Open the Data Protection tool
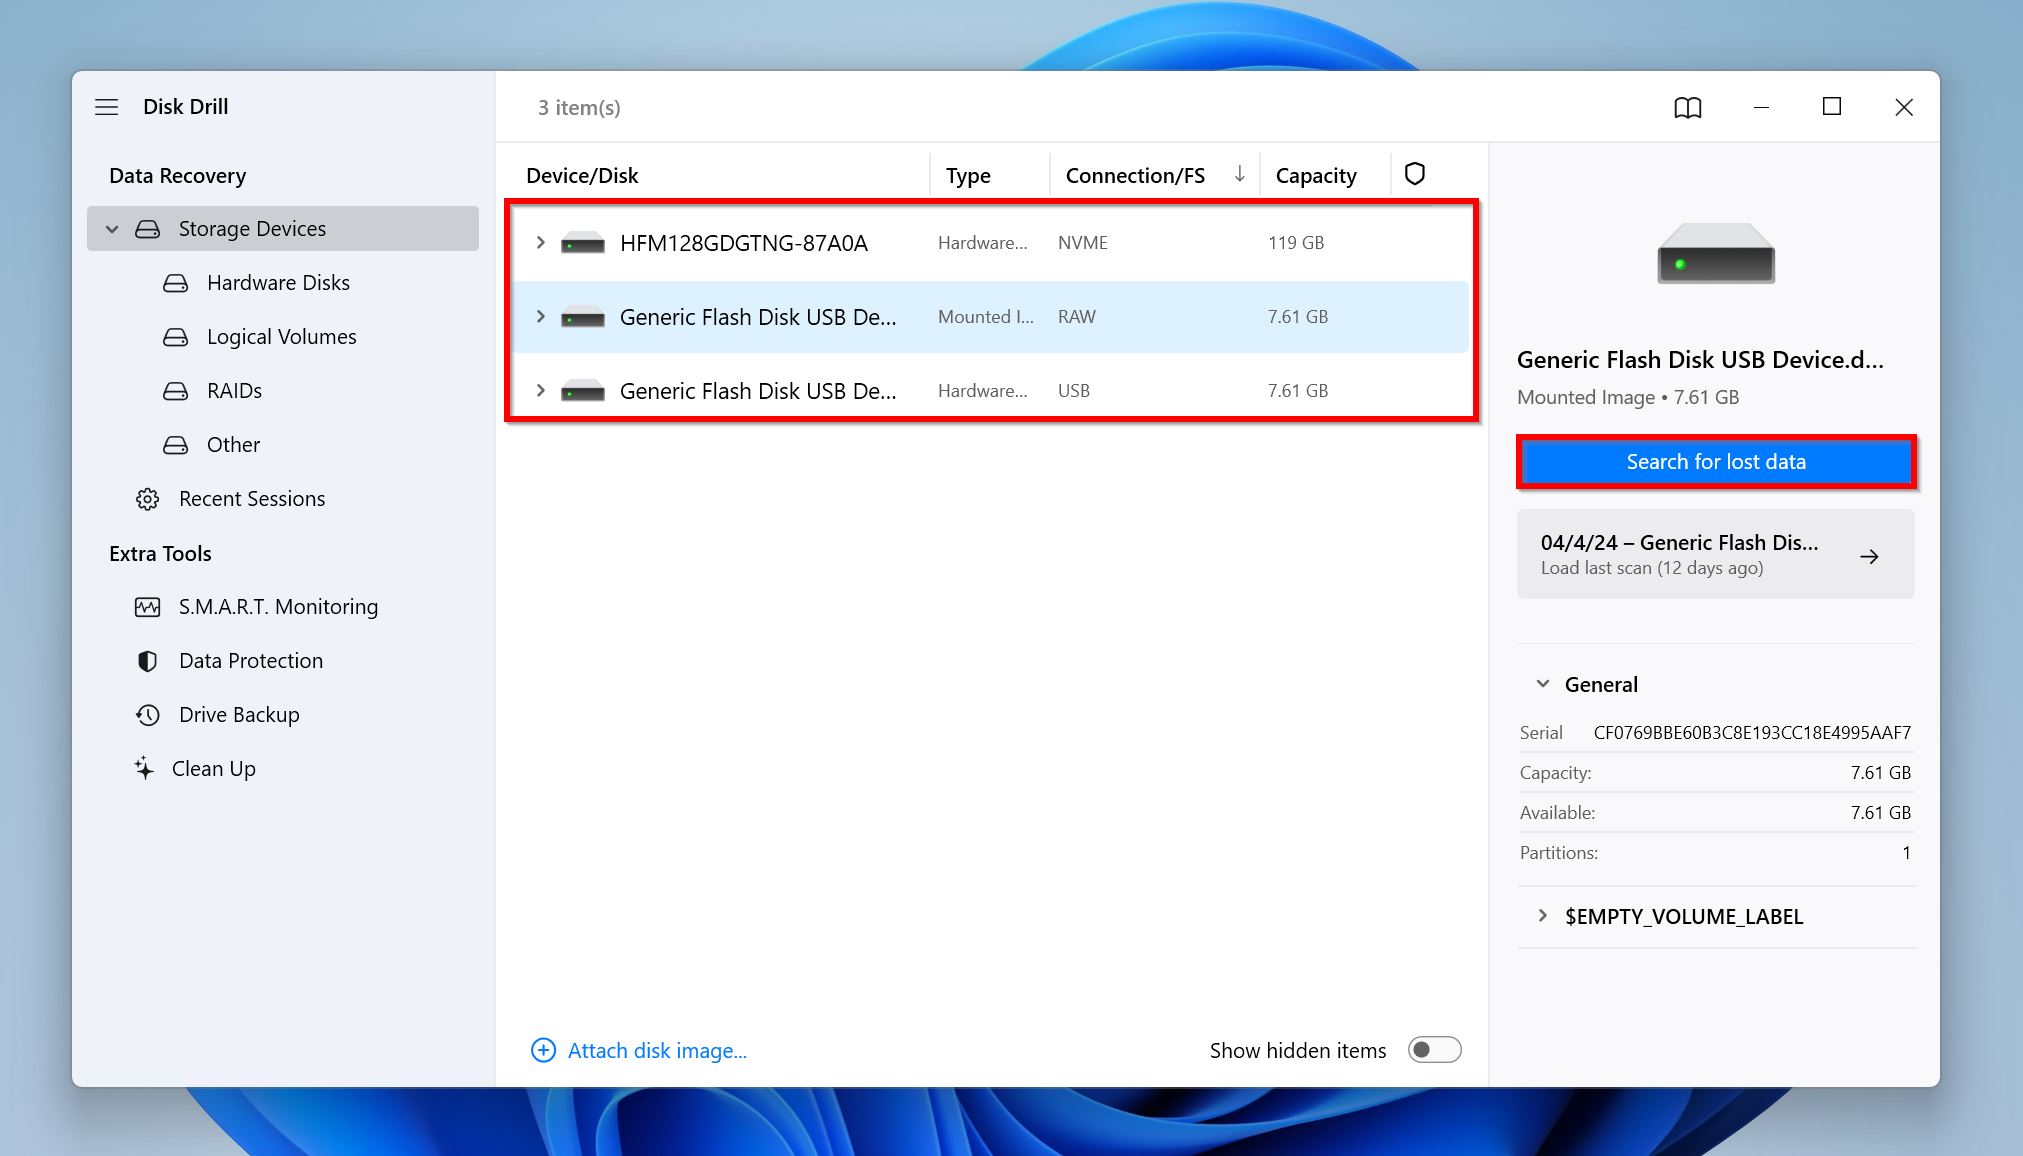Screen dimensions: 2023x1156 pyautogui.click(x=251, y=660)
